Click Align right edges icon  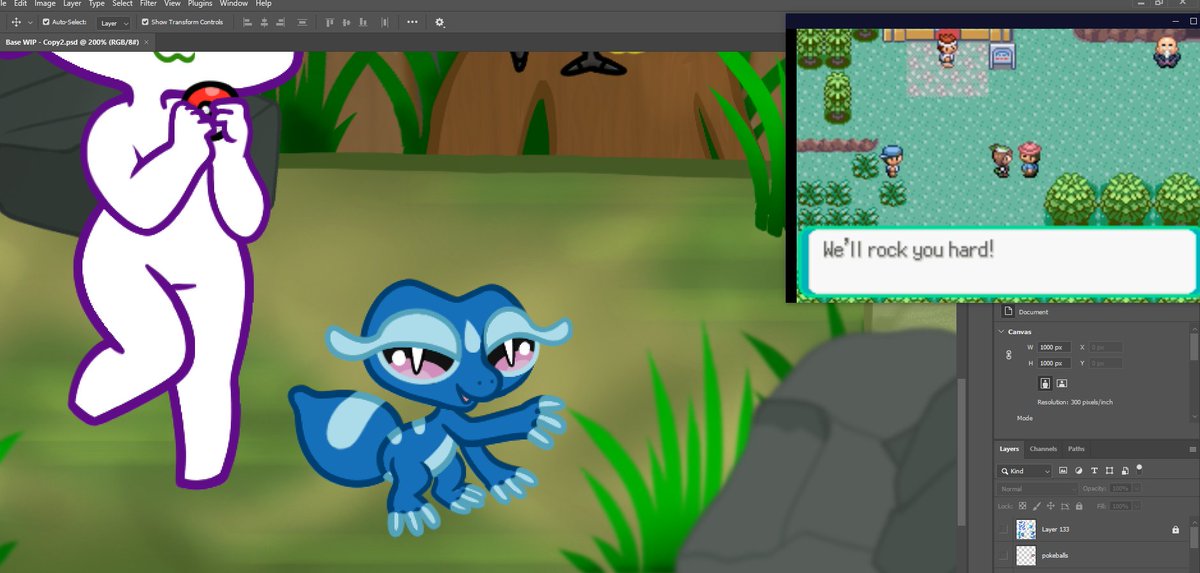click(x=282, y=21)
